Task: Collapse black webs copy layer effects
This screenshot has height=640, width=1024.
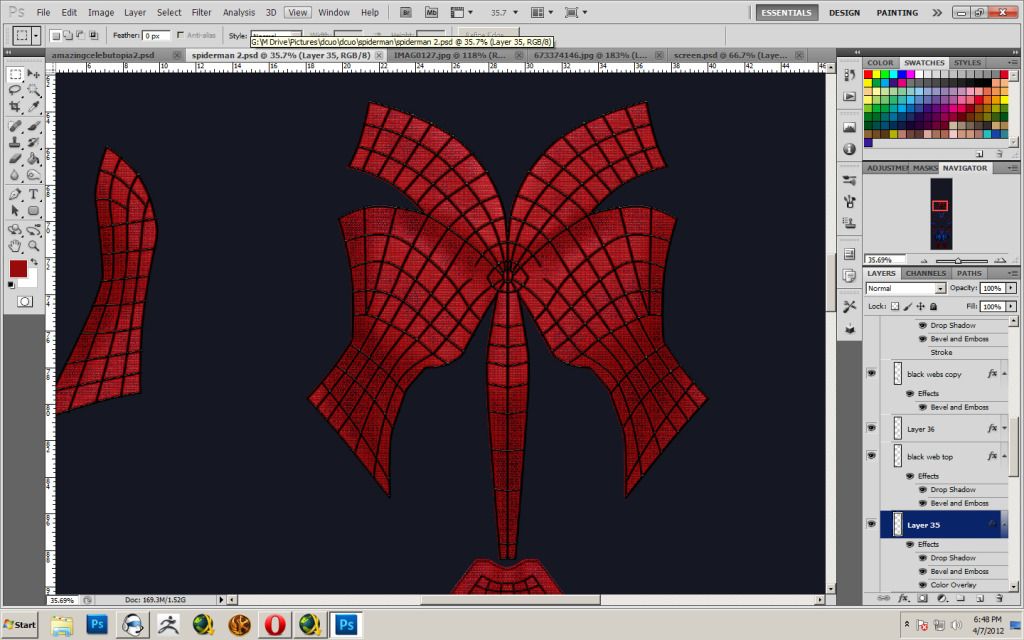Action: (1004, 374)
